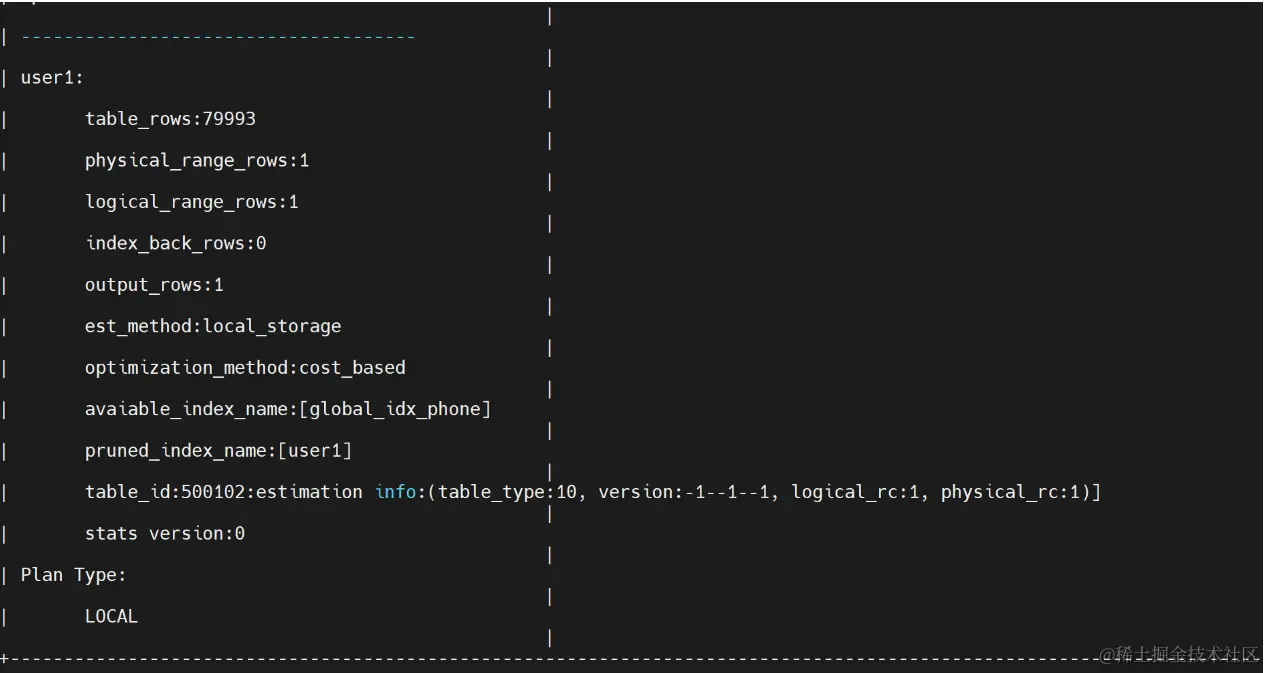The width and height of the screenshot is (1267, 673).
Task: Click the physical_range_rows:1 text
Action: 197,160
